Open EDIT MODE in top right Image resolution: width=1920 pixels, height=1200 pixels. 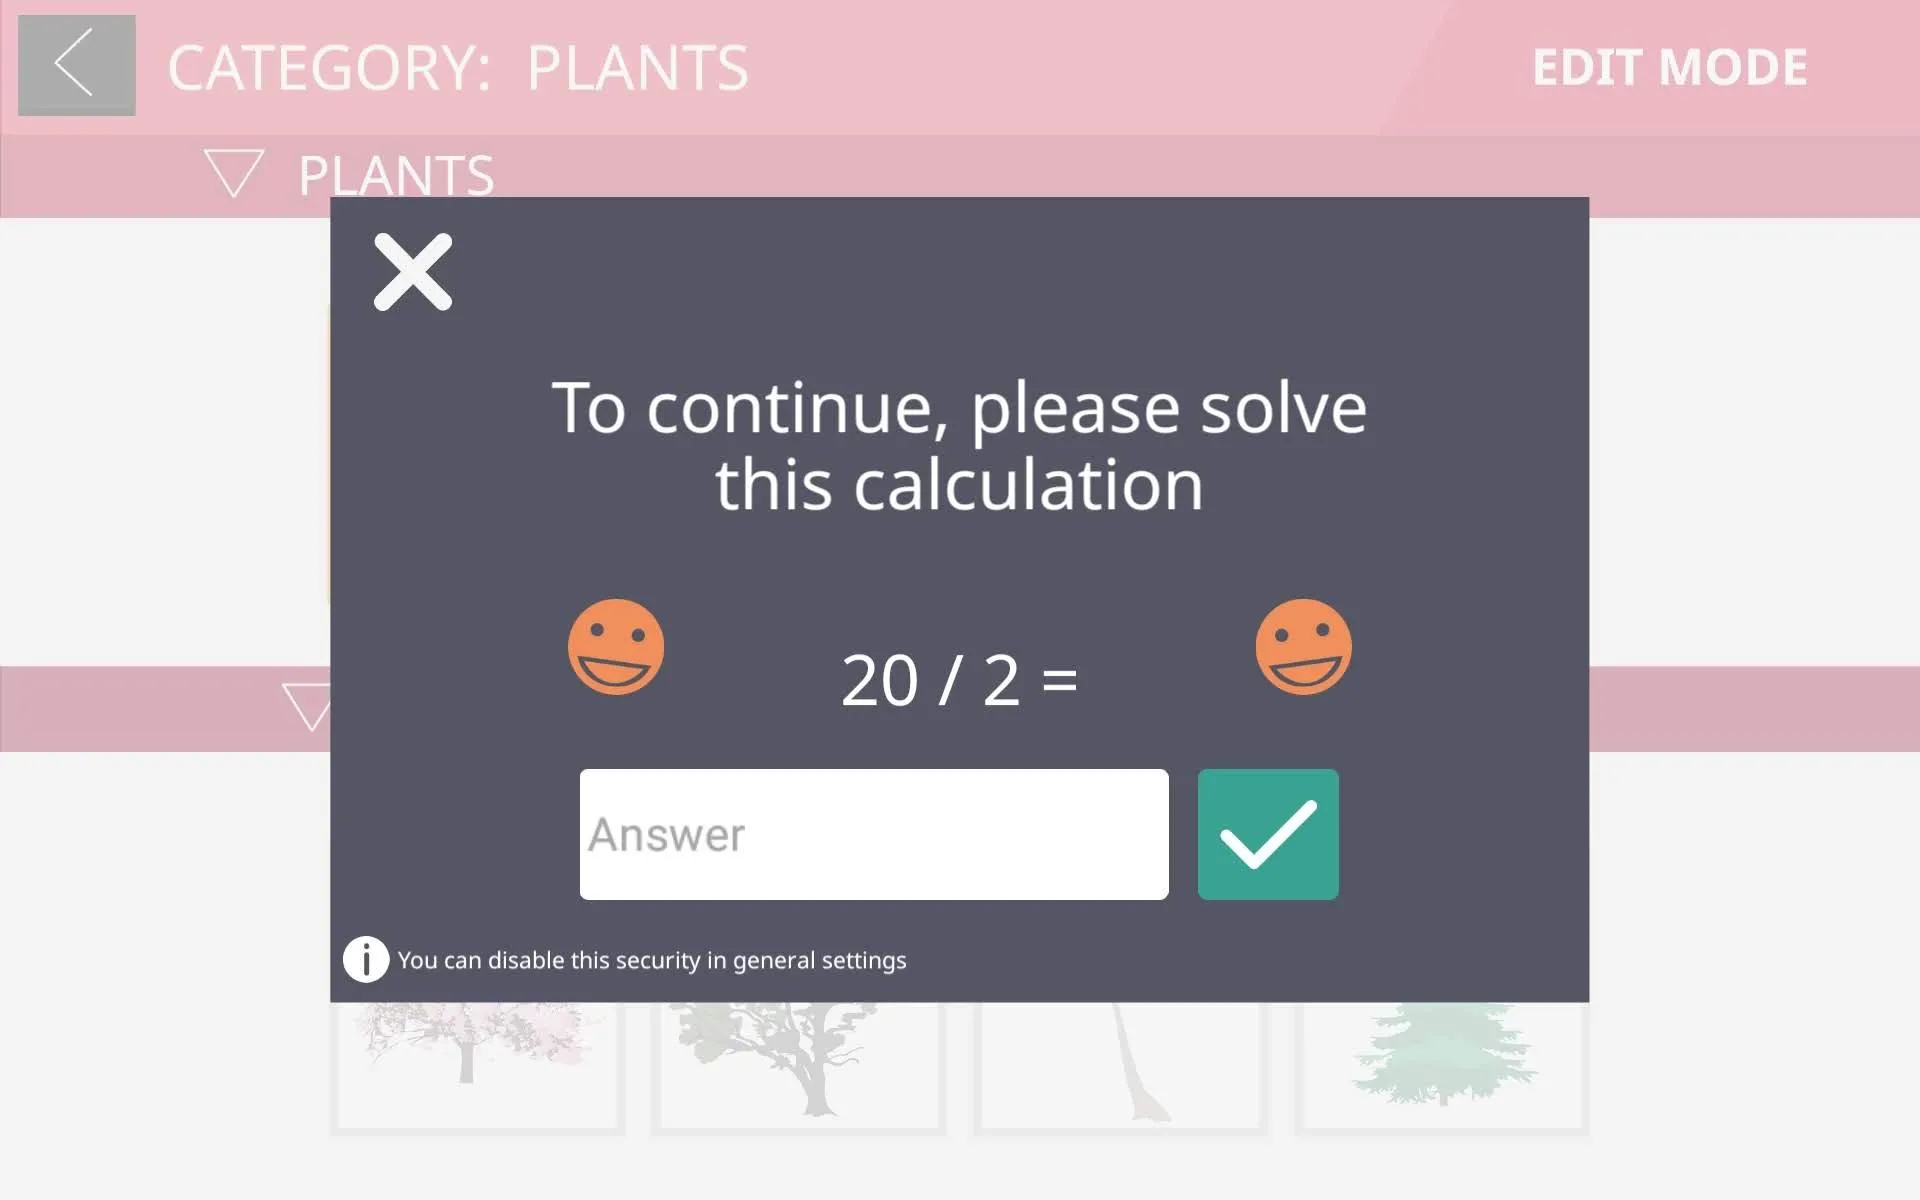1670,65
